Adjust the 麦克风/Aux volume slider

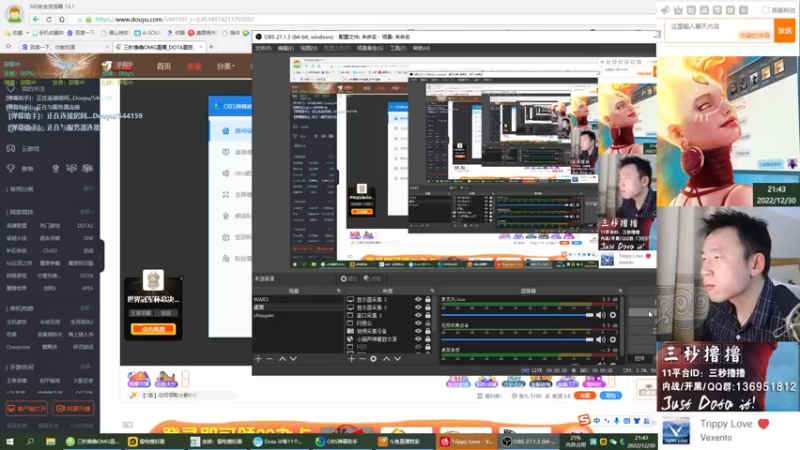click(x=517, y=315)
